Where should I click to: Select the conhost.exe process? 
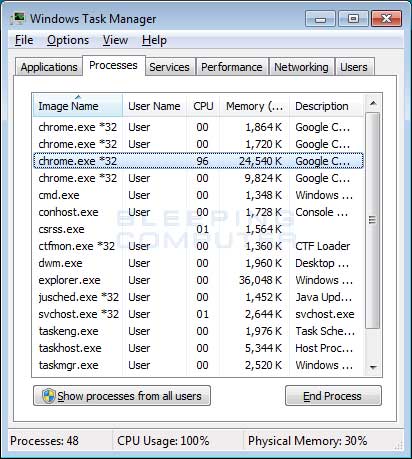click(198, 212)
